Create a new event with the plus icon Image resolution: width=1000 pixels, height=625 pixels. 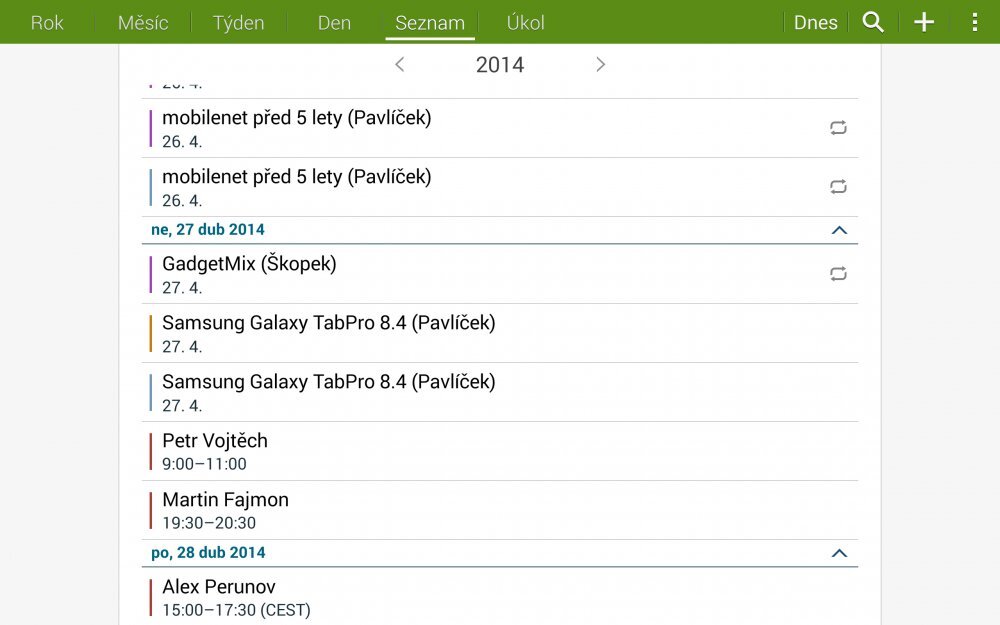point(923,21)
